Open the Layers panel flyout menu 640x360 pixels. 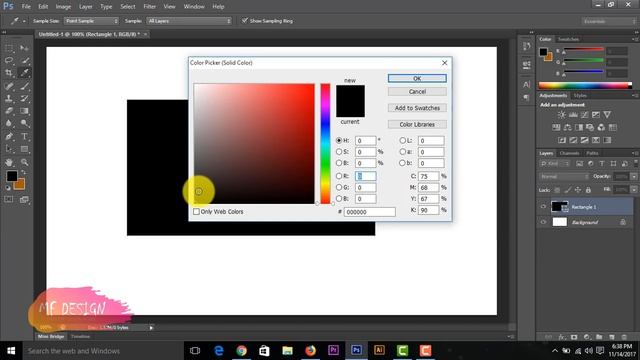pyautogui.click(x=635, y=153)
